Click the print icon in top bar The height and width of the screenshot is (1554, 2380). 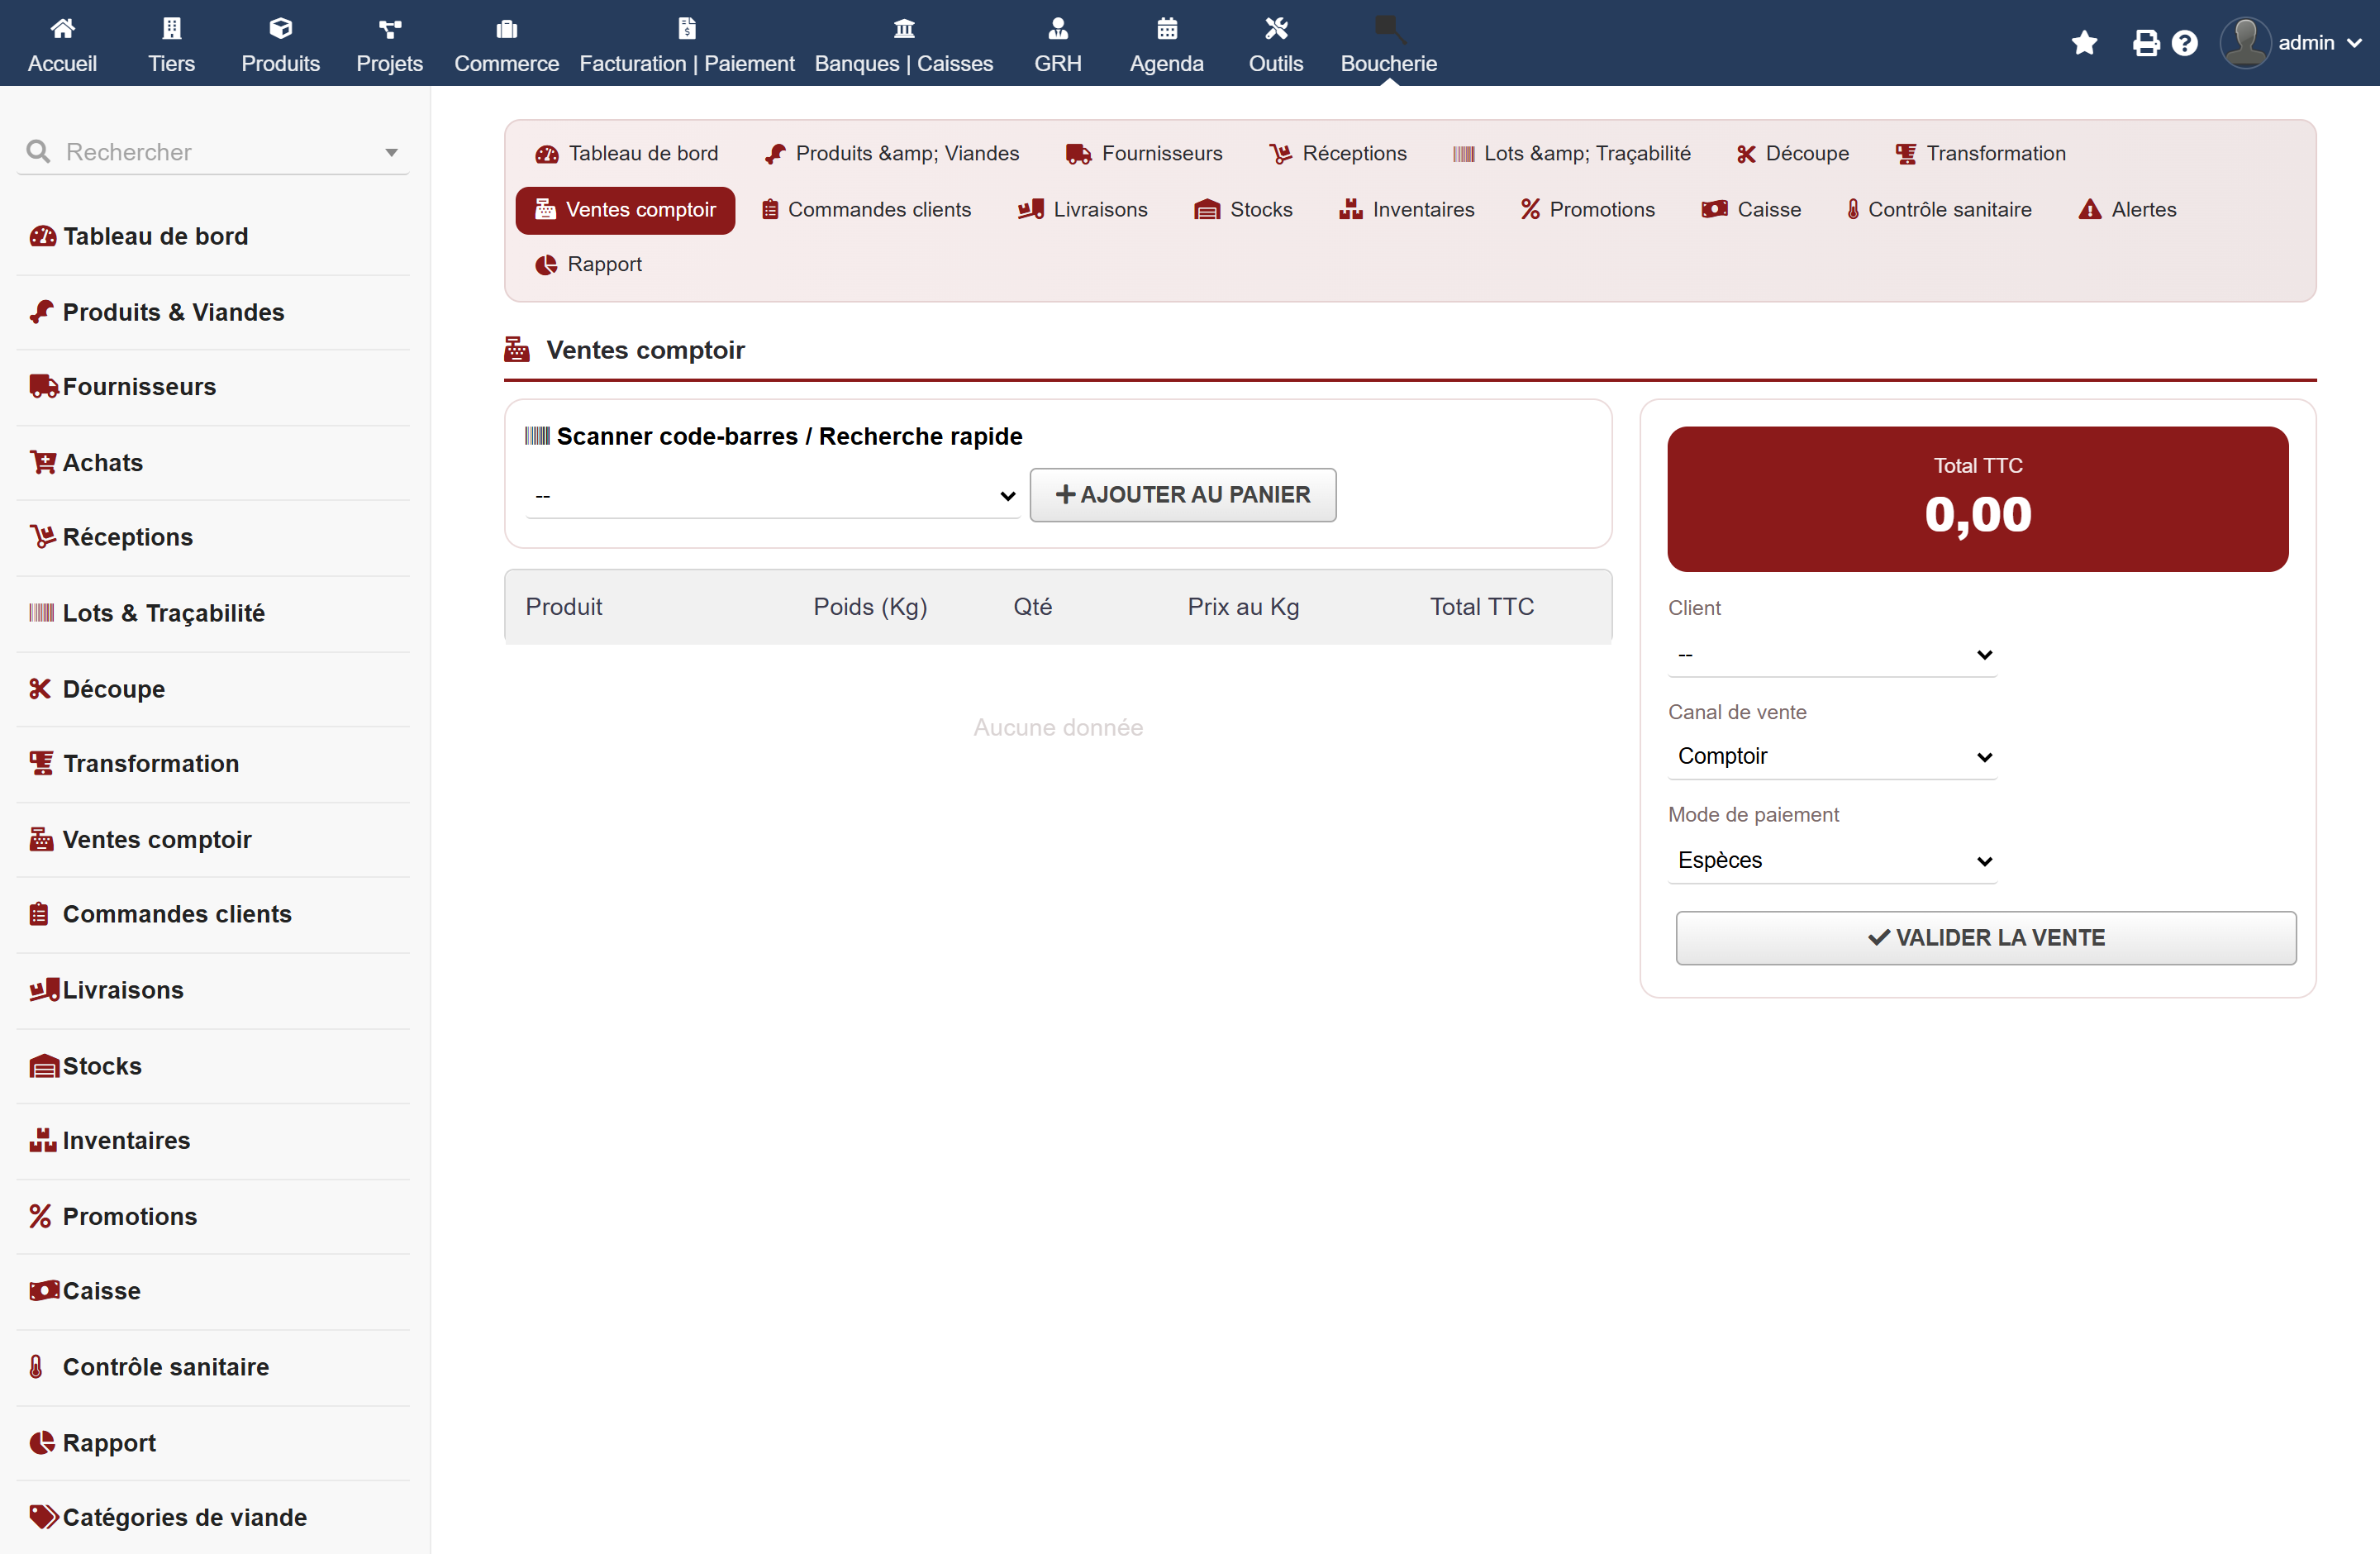2145,43
